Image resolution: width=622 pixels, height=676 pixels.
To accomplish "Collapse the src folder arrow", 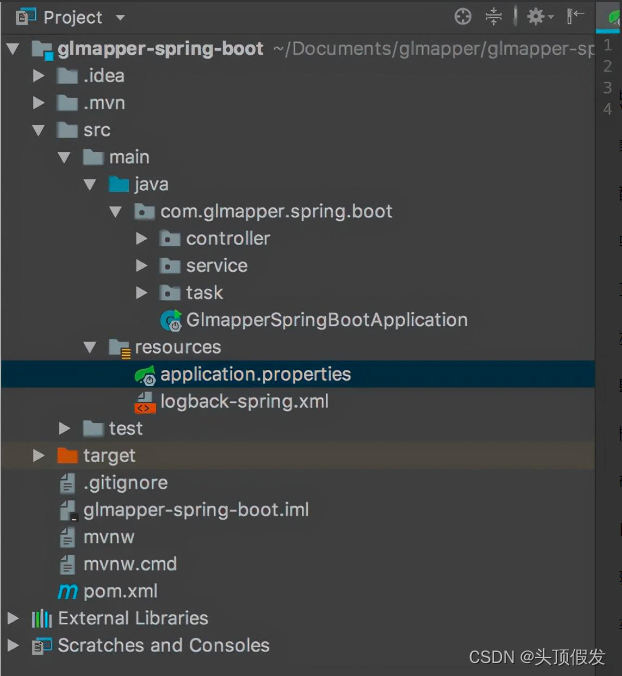I will (39, 130).
